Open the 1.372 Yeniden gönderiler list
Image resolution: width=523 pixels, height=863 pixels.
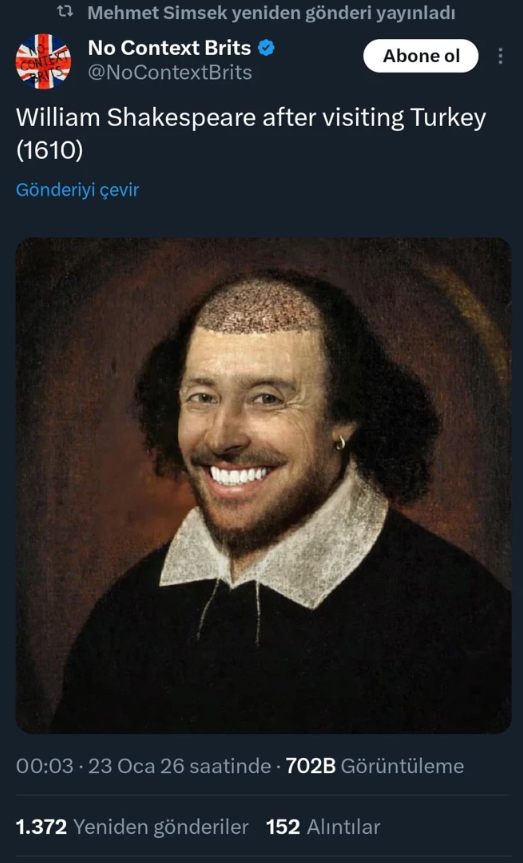[132, 827]
